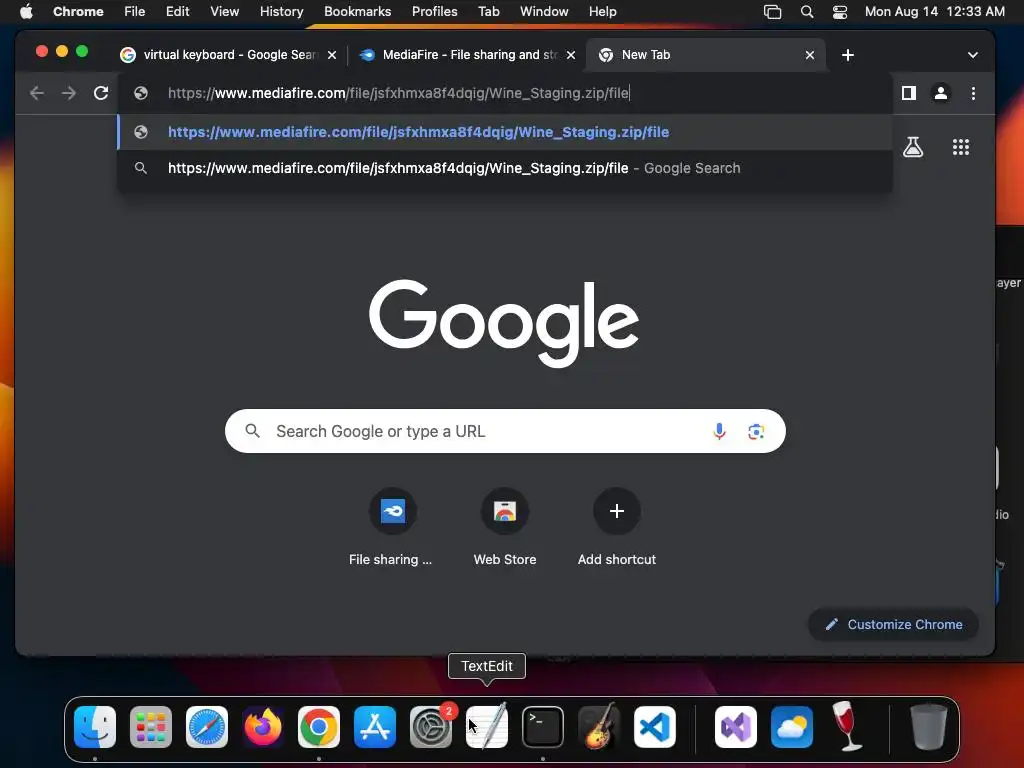Image resolution: width=1024 pixels, height=768 pixels.
Task: Click the Google logo
Action: point(504,323)
